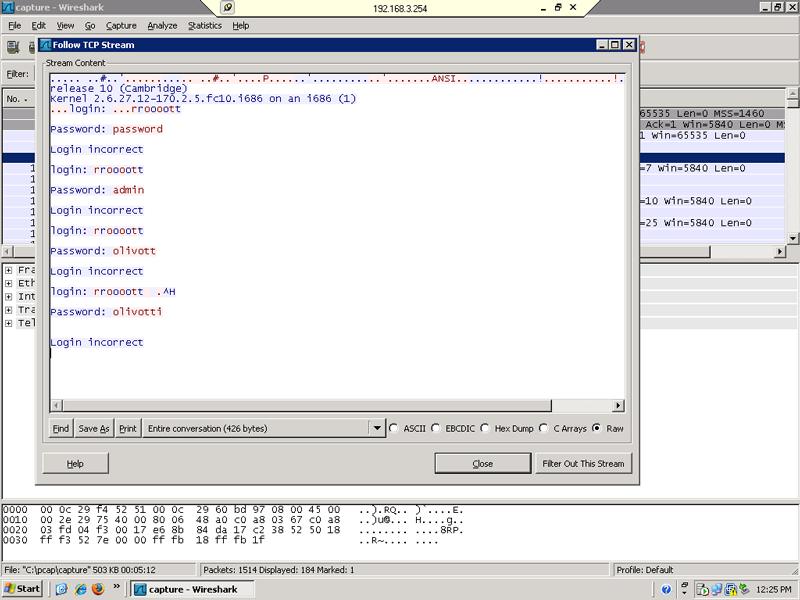Screen dimensions: 800x600
Task: Click the 'Kernel 2.6.27.12' line in stream
Action: click(203, 98)
